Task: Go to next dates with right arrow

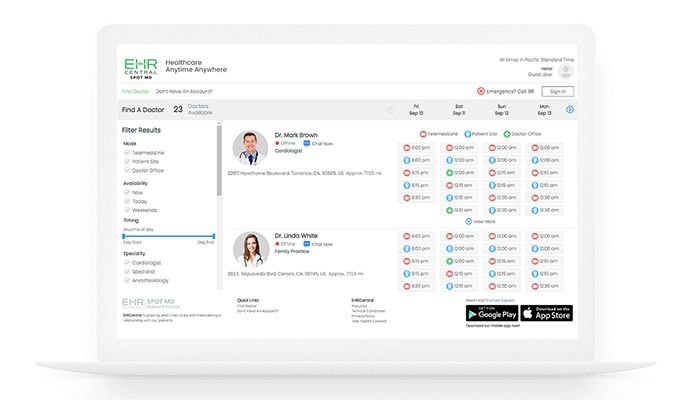Action: coord(570,109)
